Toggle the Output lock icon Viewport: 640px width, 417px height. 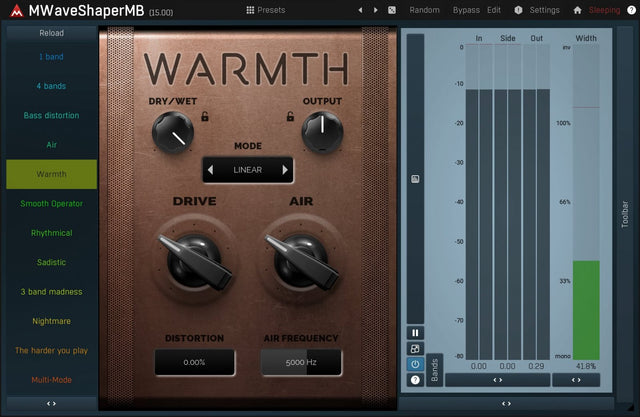(292, 117)
